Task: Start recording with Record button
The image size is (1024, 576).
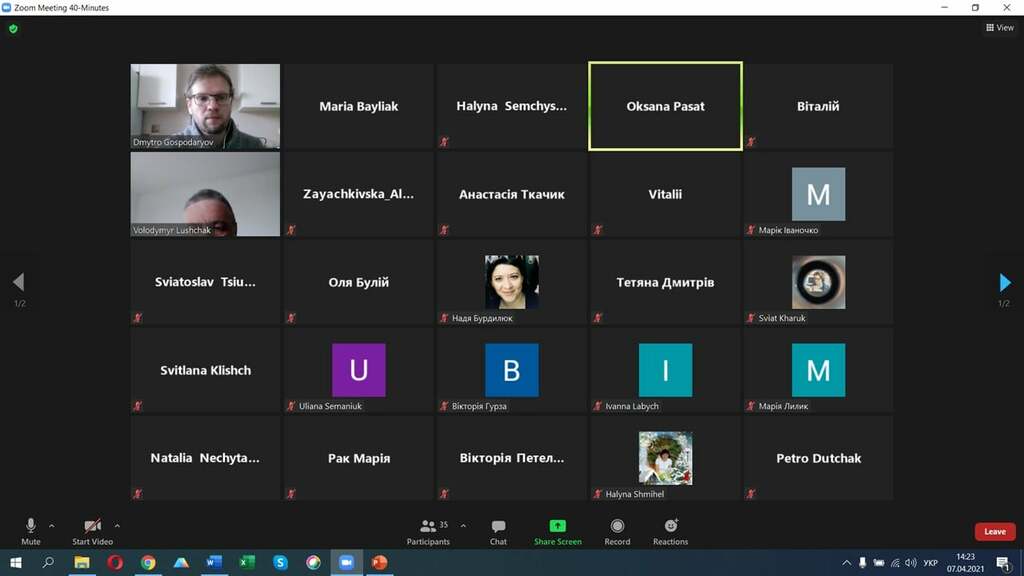Action: [617, 532]
